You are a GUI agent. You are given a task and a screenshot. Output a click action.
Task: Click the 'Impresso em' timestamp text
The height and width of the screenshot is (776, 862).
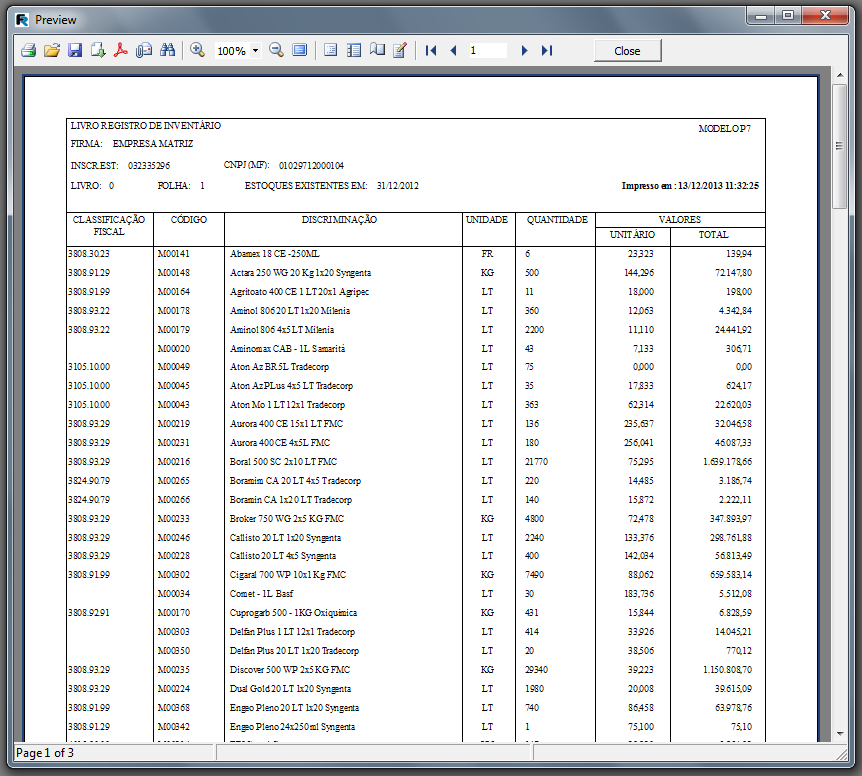690,186
